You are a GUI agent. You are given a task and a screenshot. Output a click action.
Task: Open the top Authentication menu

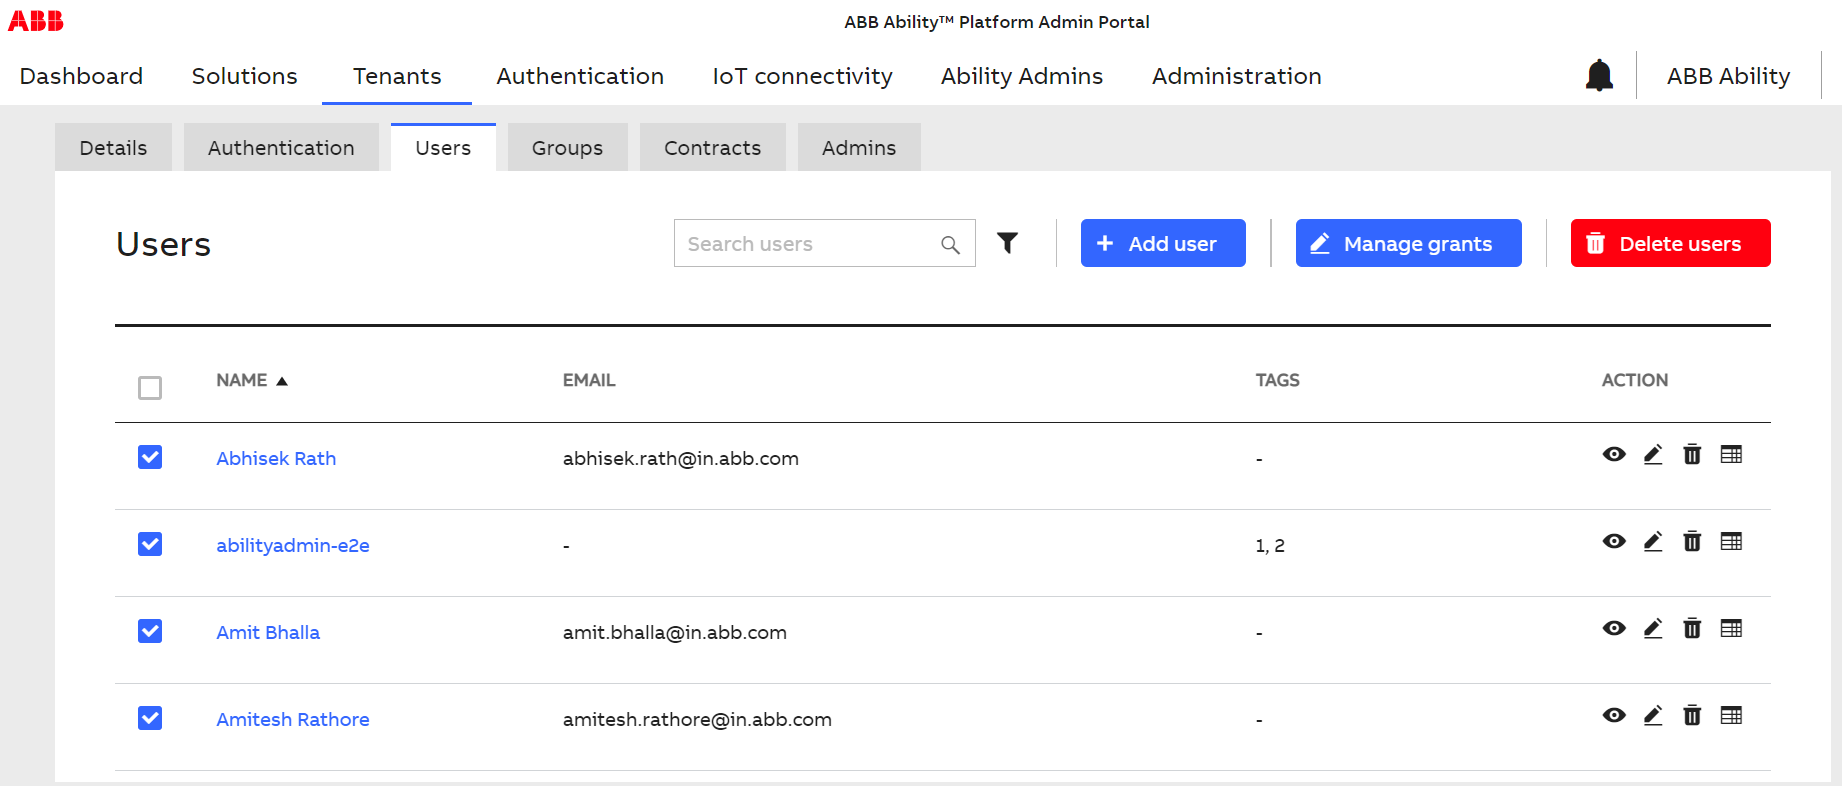click(x=580, y=76)
